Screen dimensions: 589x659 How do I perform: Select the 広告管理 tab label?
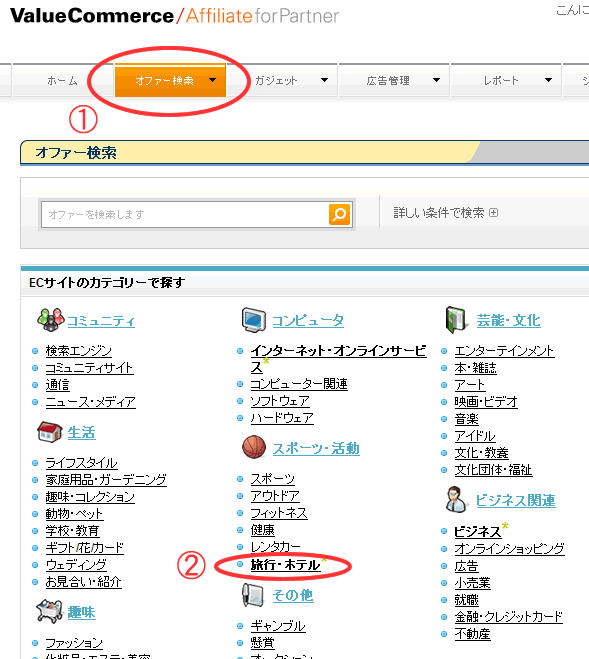click(x=388, y=80)
